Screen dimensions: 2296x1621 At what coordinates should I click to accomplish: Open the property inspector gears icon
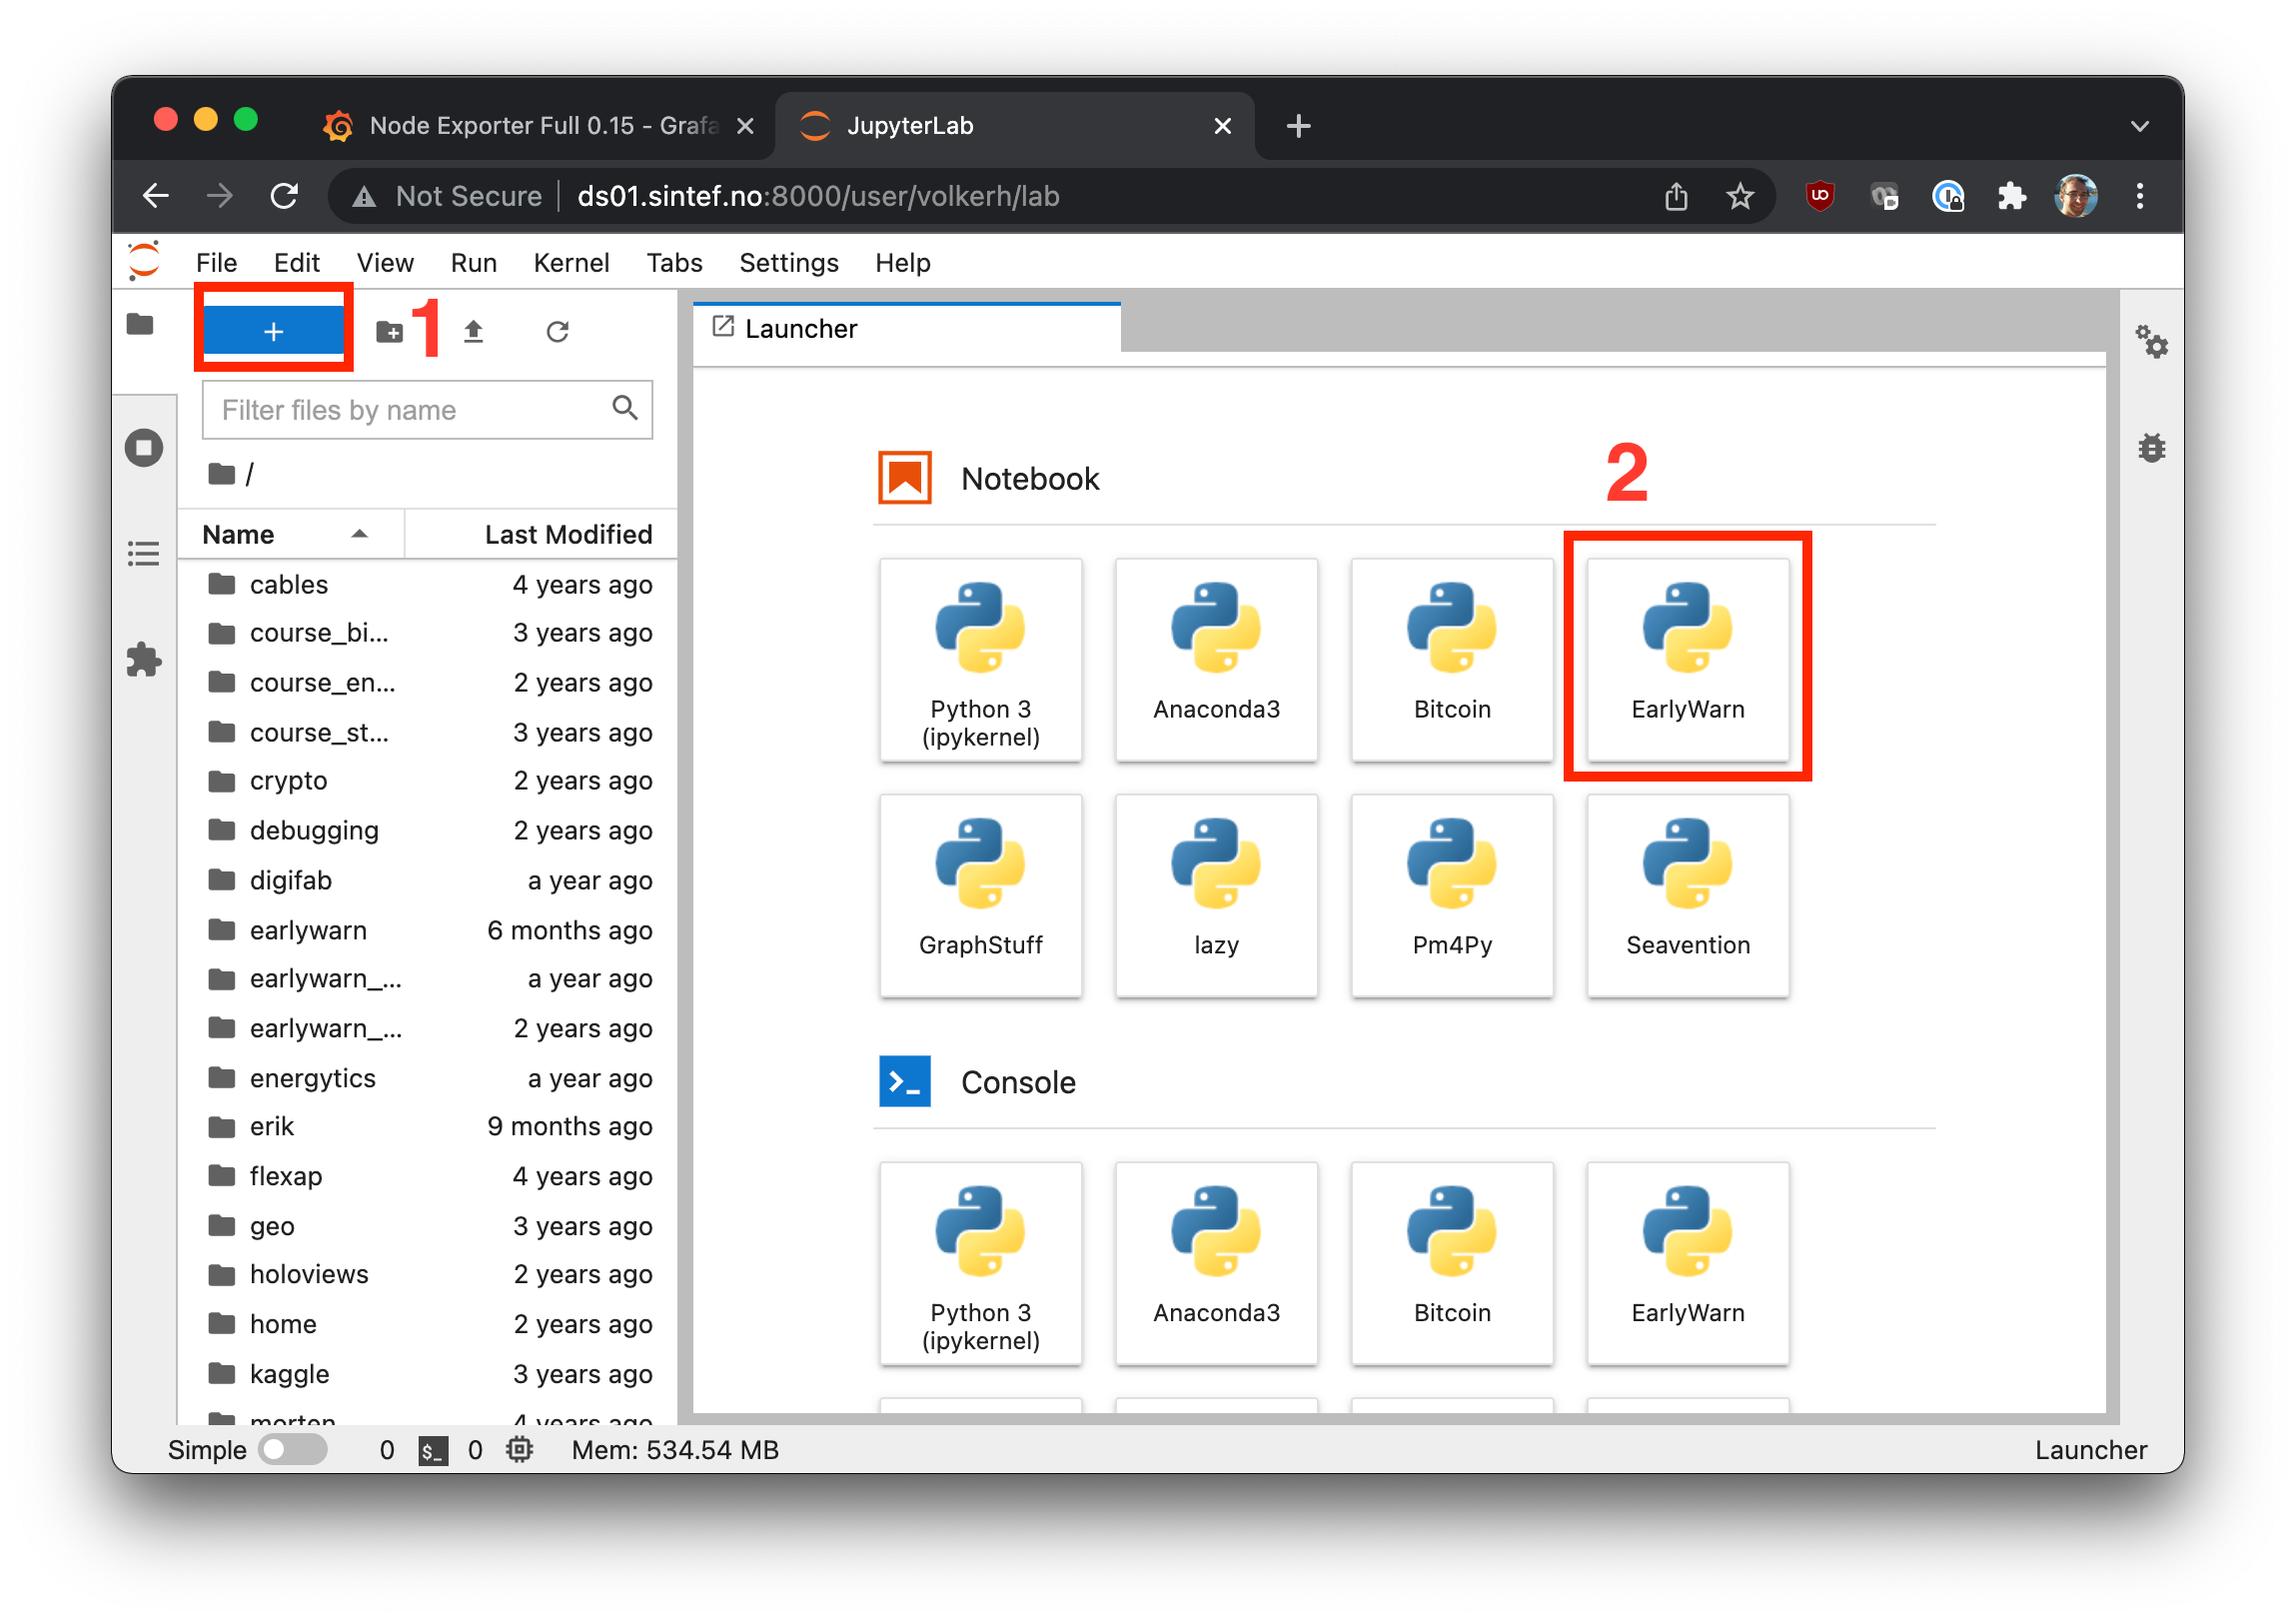[x=2151, y=343]
